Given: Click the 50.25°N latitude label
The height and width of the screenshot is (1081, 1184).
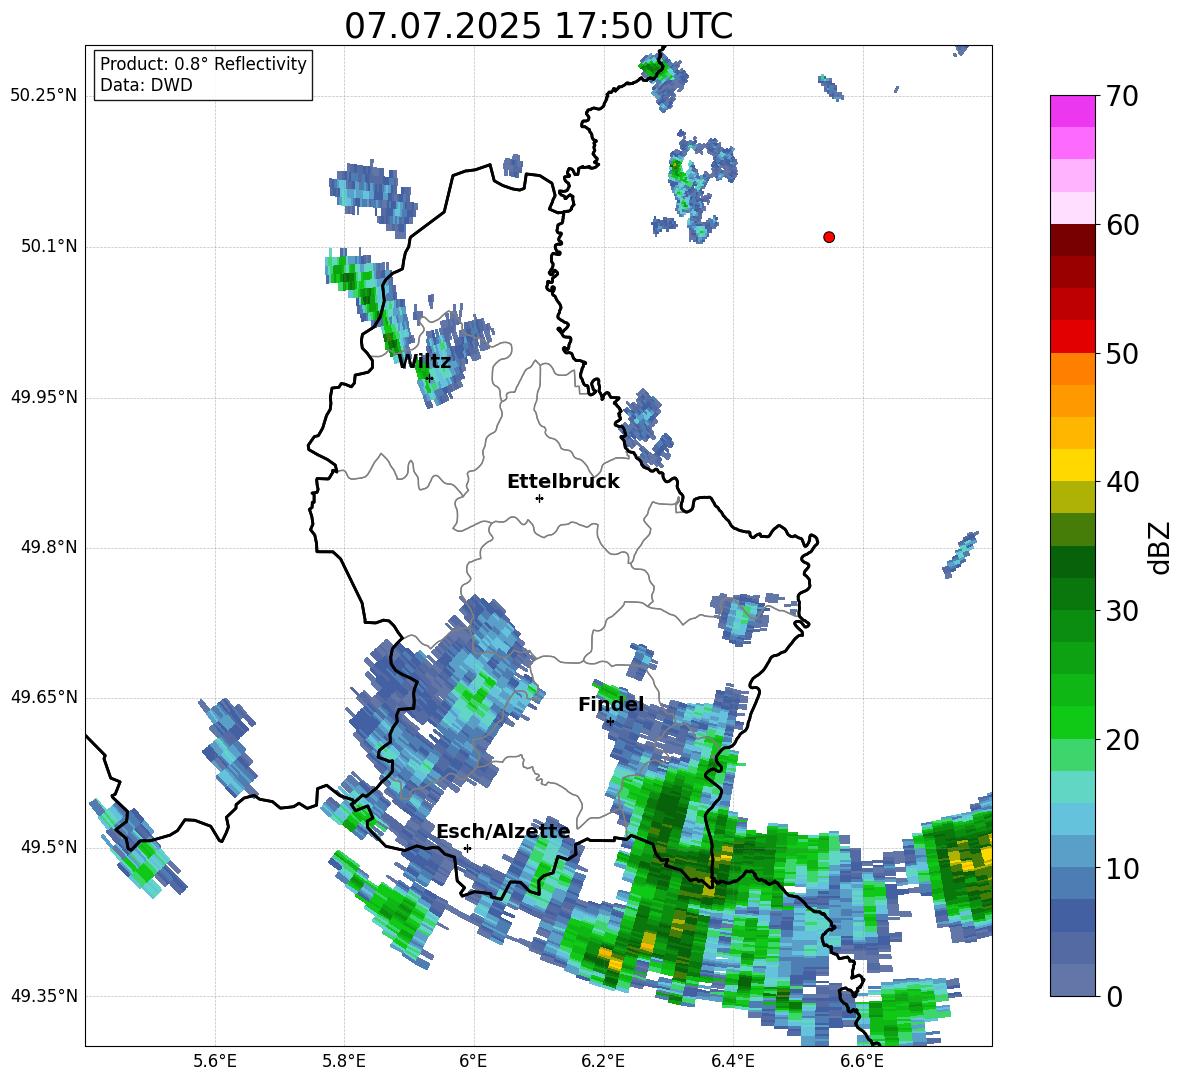Looking at the screenshot, I should (44, 96).
